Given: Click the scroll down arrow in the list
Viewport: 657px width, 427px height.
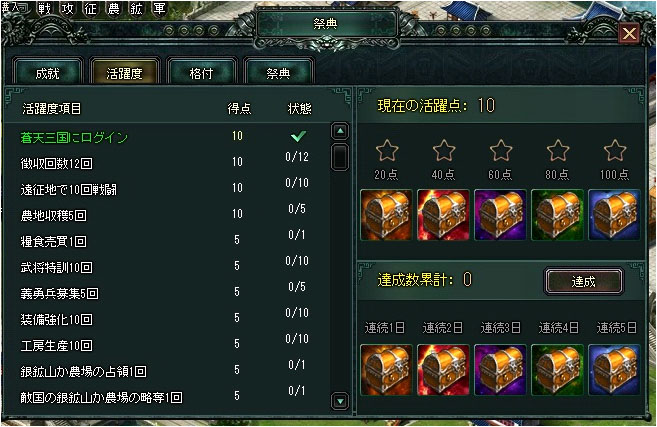Looking at the screenshot, I should tap(340, 401).
